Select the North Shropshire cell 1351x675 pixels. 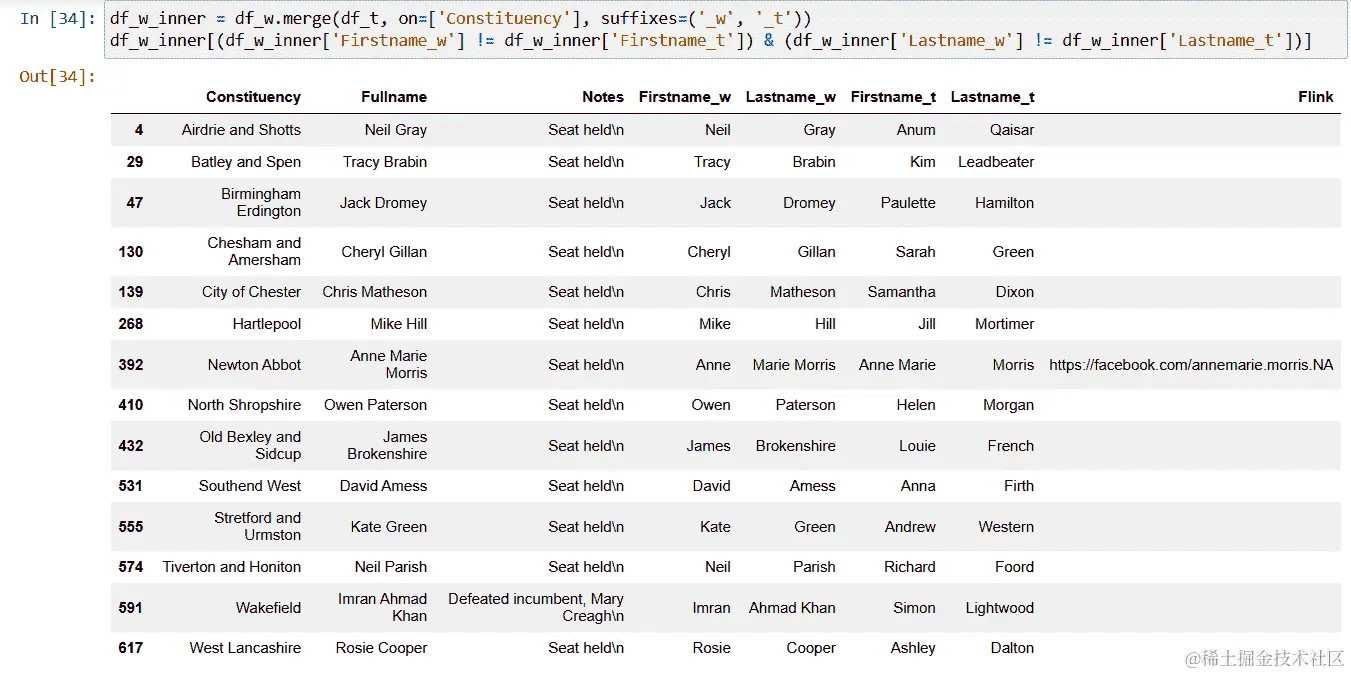[244, 405]
